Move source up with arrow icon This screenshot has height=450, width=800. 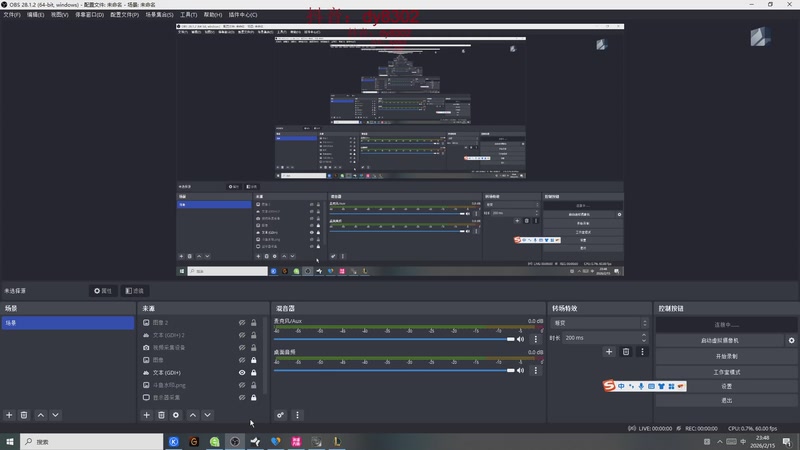pos(193,415)
